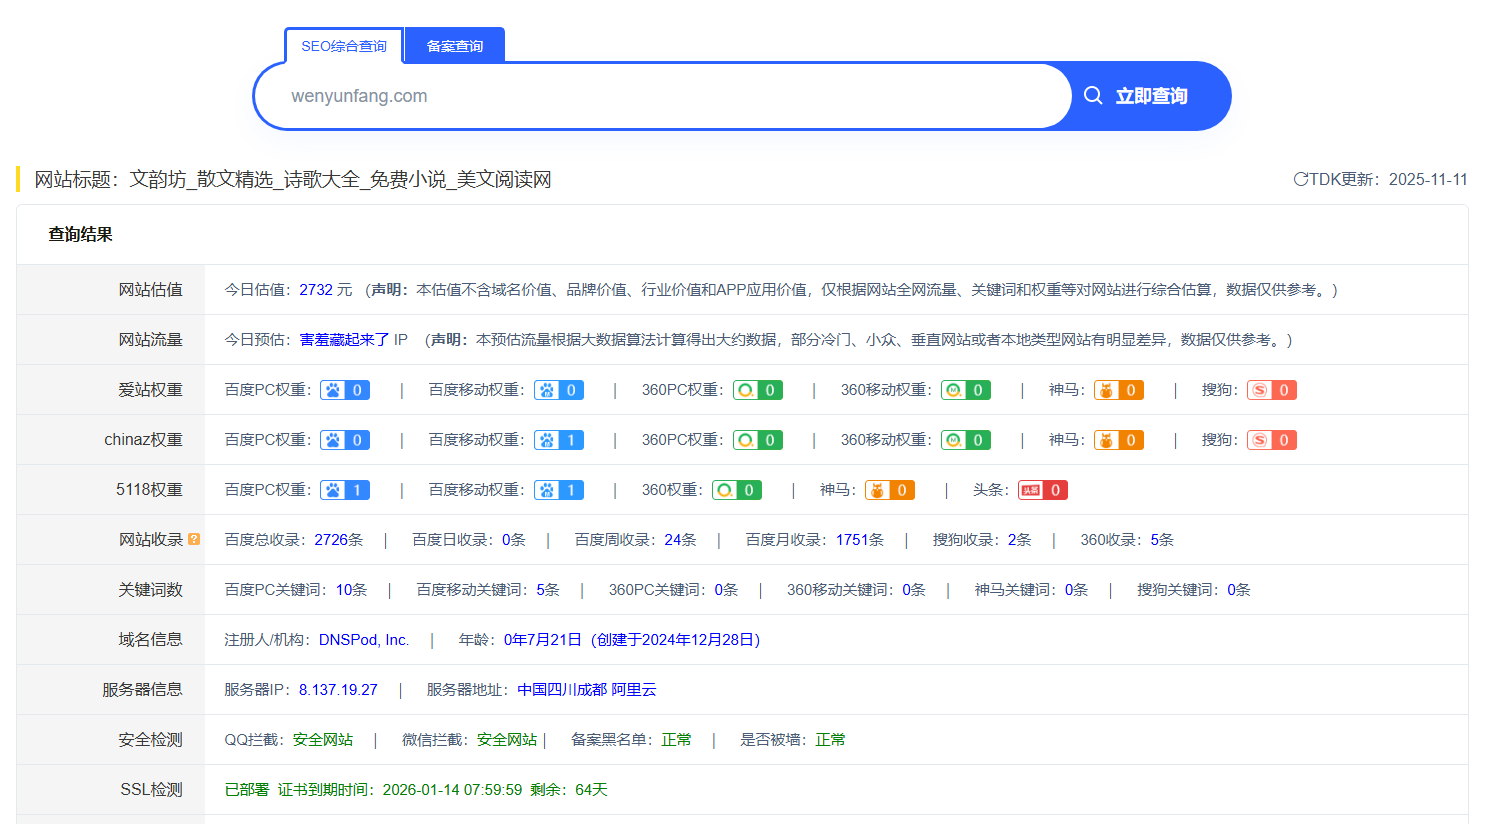Click the 搜狗权重 badge in the 爱站权重 row
The image size is (1505, 824).
coord(1271,389)
